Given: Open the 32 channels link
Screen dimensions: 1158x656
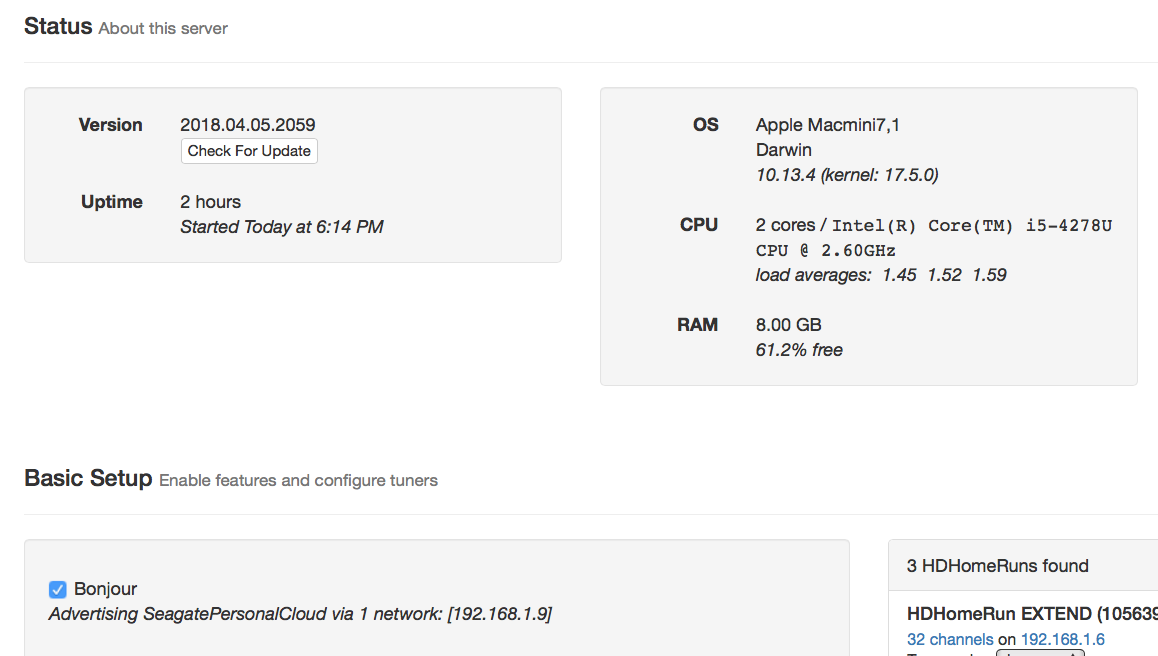Looking at the screenshot, I should point(950,639).
